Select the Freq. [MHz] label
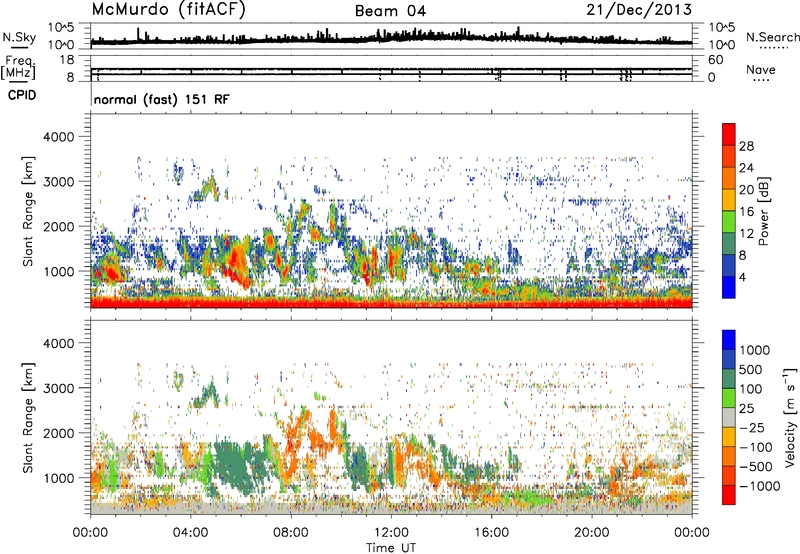This screenshot has height=554, width=800. coord(18,68)
